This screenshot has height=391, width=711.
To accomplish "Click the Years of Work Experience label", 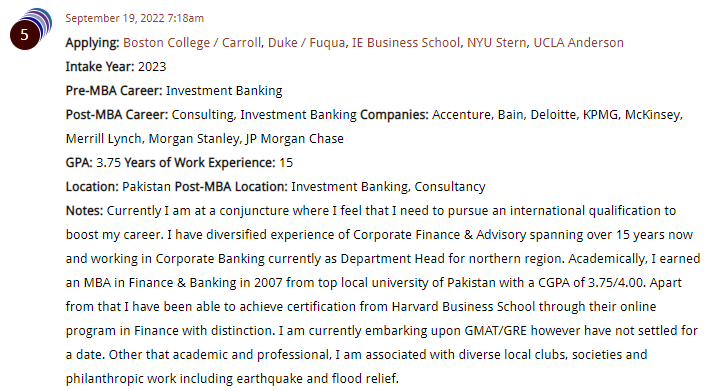I will [200, 163].
